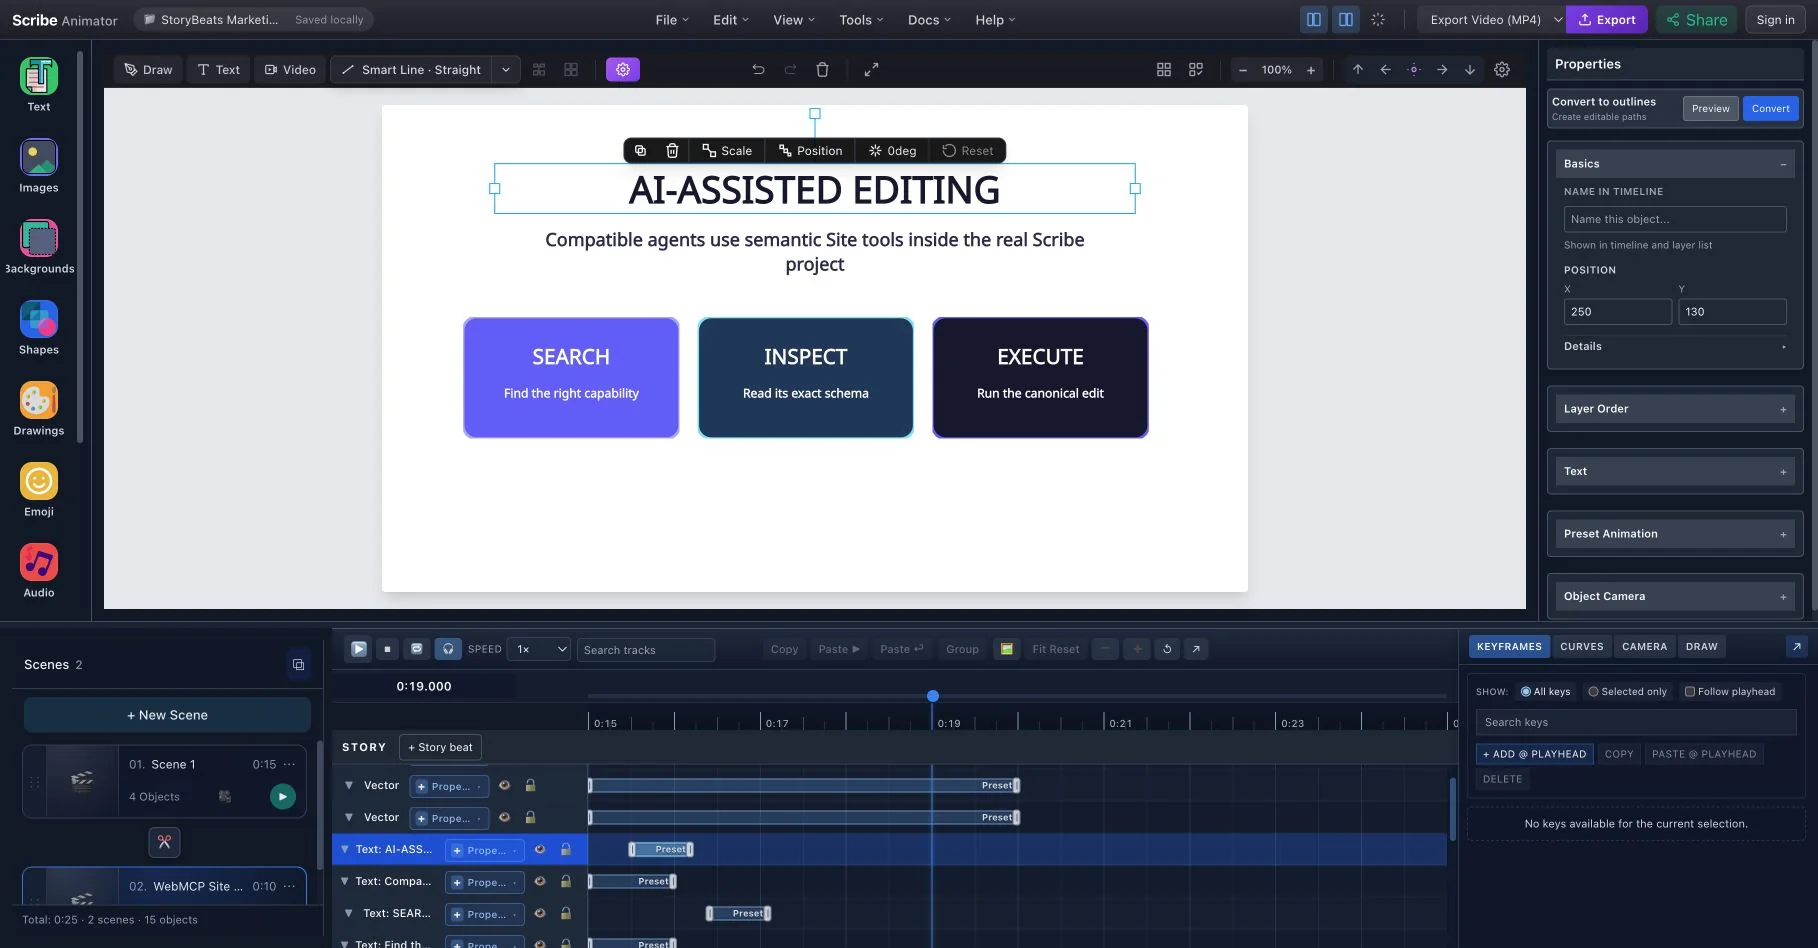The height and width of the screenshot is (948, 1818).
Task: Open the Export Video (MP4) format dropdown
Action: (1494, 19)
